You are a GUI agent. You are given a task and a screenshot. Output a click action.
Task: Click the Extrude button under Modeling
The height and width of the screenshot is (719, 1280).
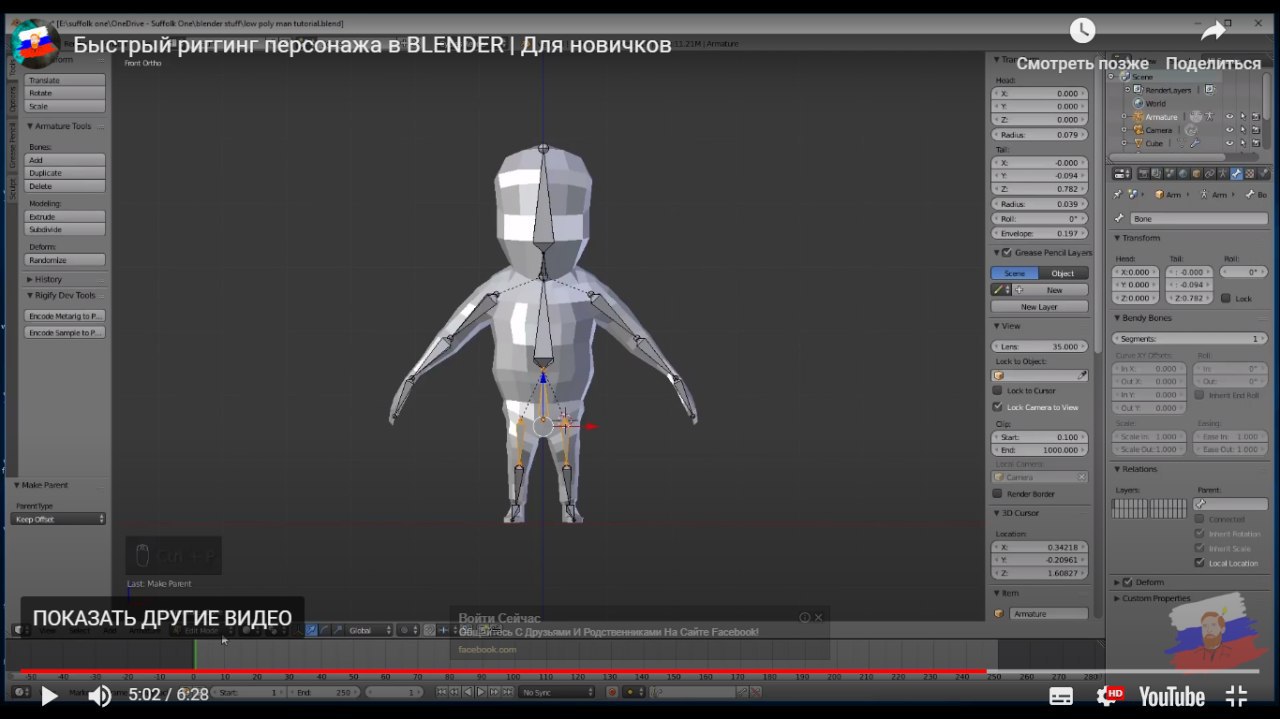pos(65,217)
